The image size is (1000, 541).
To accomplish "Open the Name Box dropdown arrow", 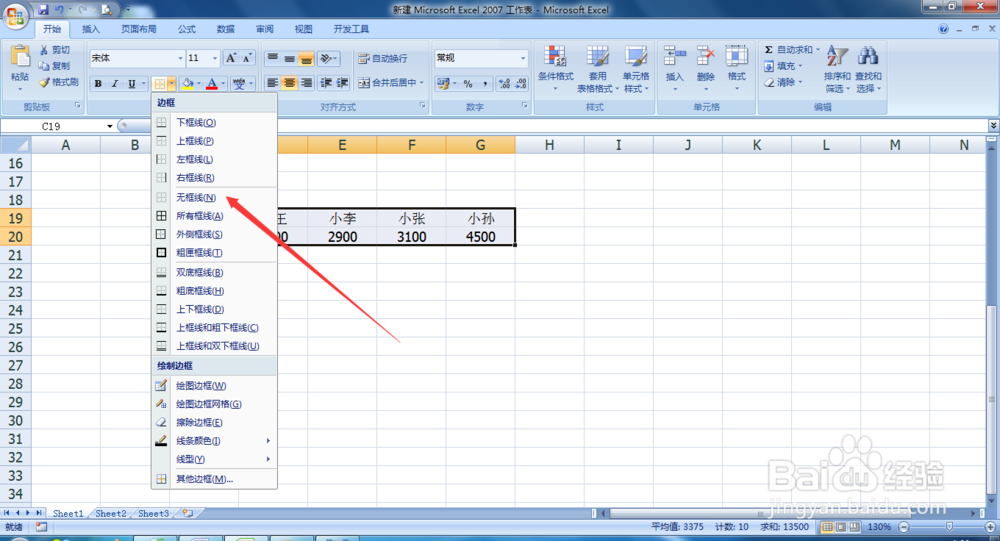I will click(110, 126).
